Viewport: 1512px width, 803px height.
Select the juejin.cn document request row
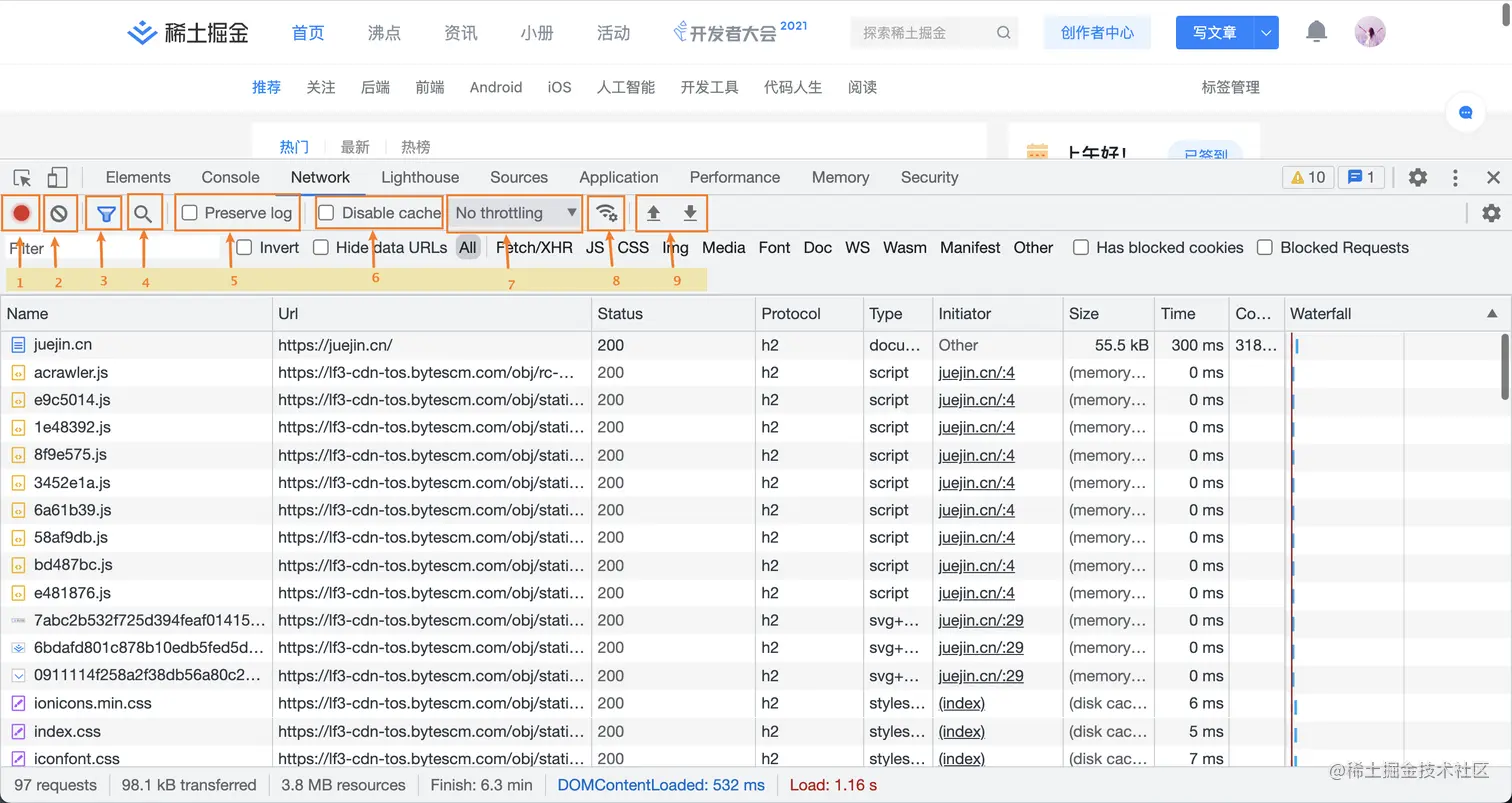click(756, 345)
